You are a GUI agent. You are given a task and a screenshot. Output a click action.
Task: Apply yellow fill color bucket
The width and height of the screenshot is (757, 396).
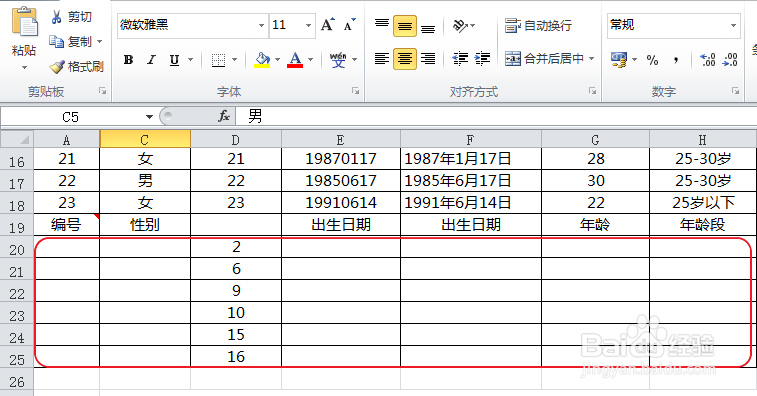tap(262, 60)
